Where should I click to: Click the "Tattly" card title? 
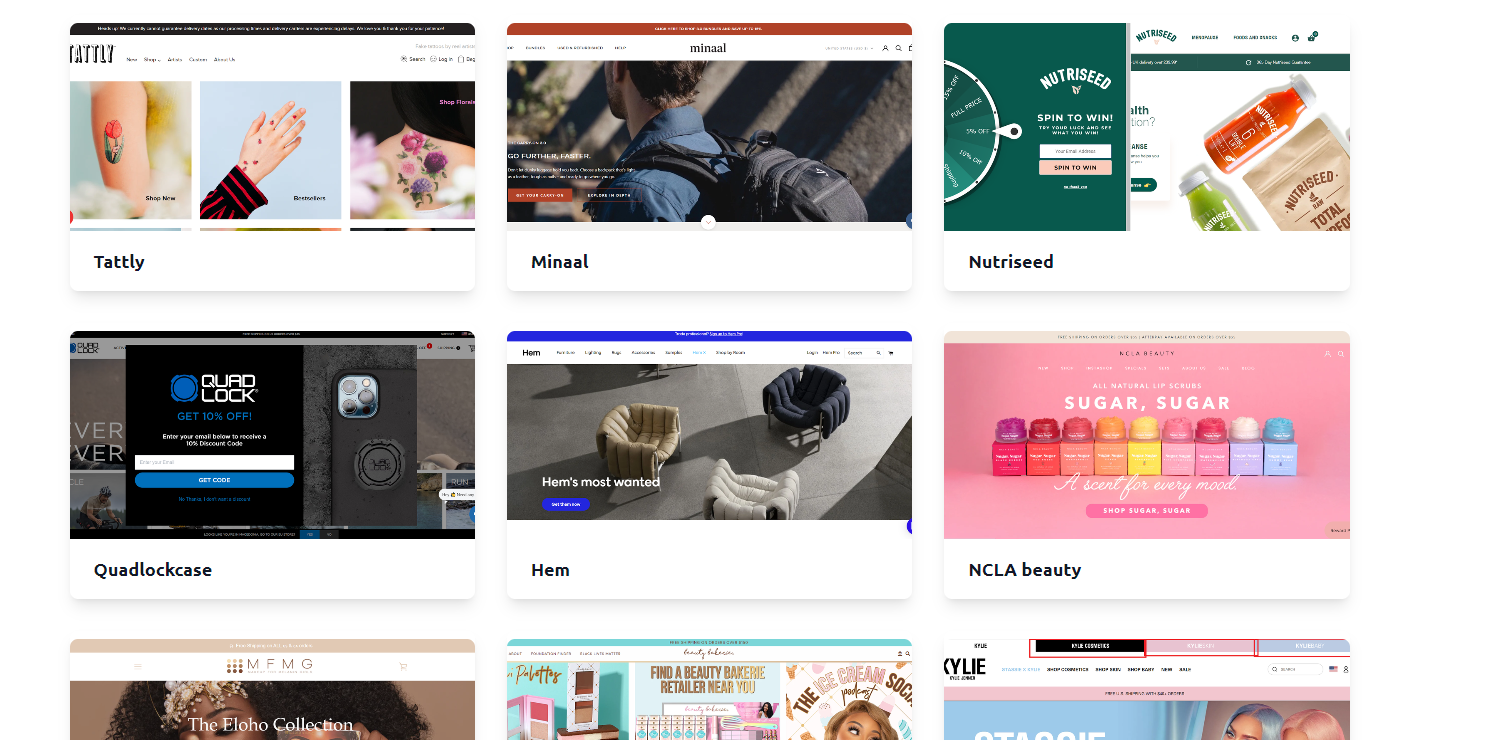[119, 262]
